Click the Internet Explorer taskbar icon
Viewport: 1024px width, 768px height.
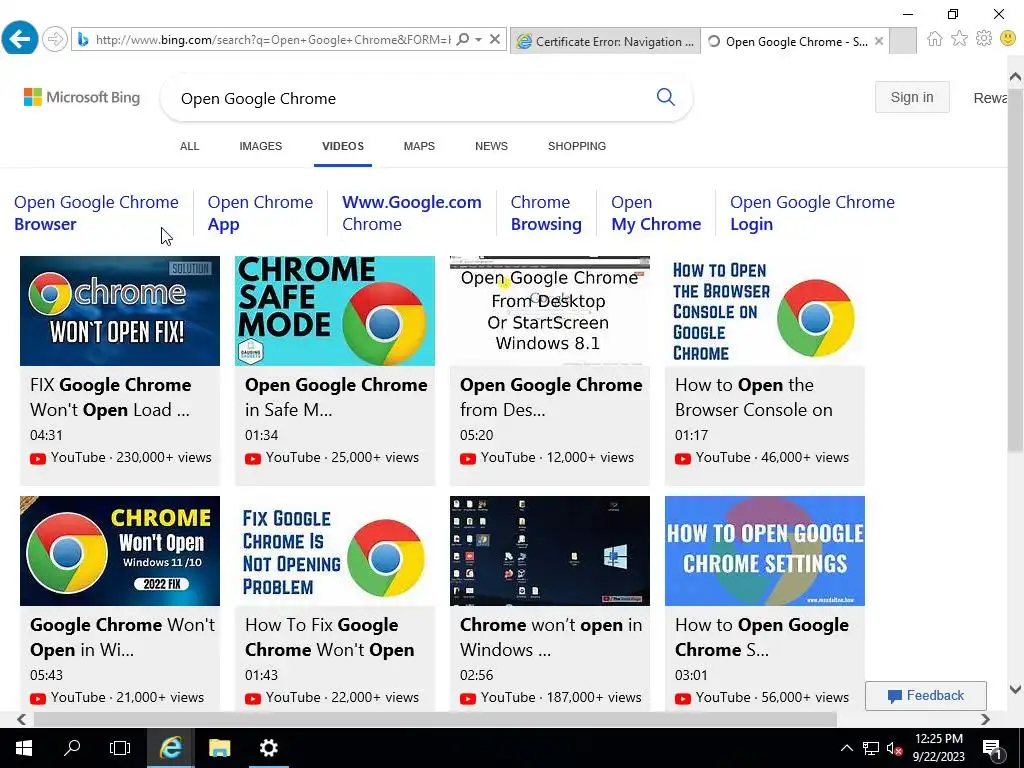tap(170, 748)
